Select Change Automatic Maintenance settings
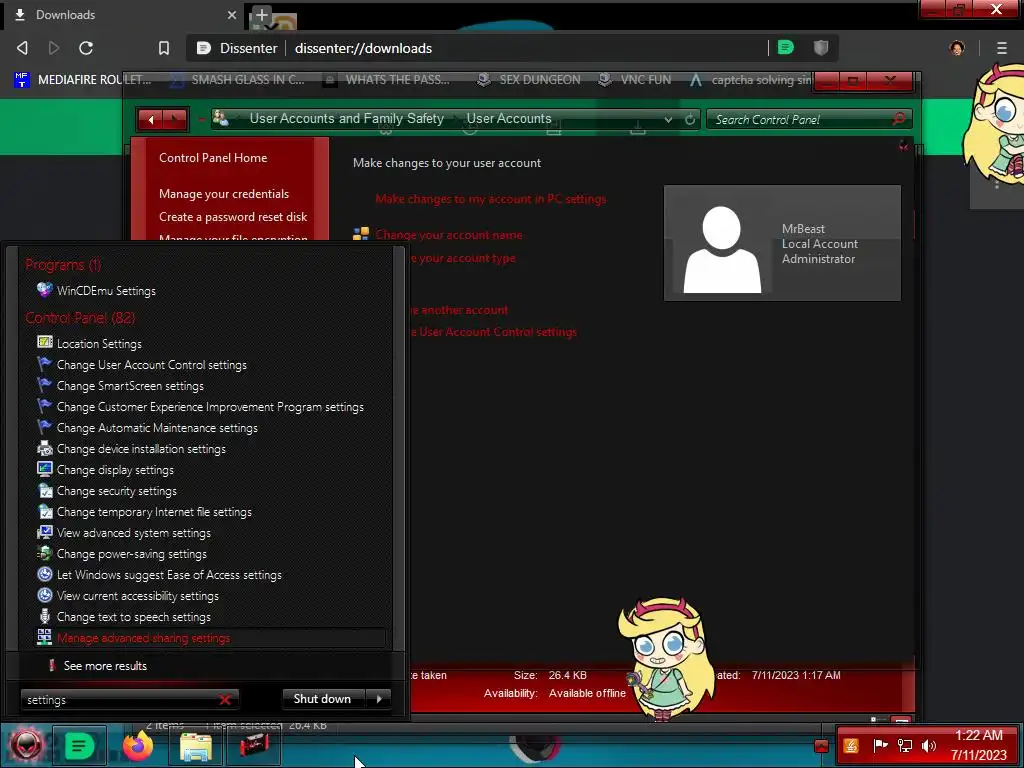Image resolution: width=1024 pixels, height=768 pixels. point(148,428)
